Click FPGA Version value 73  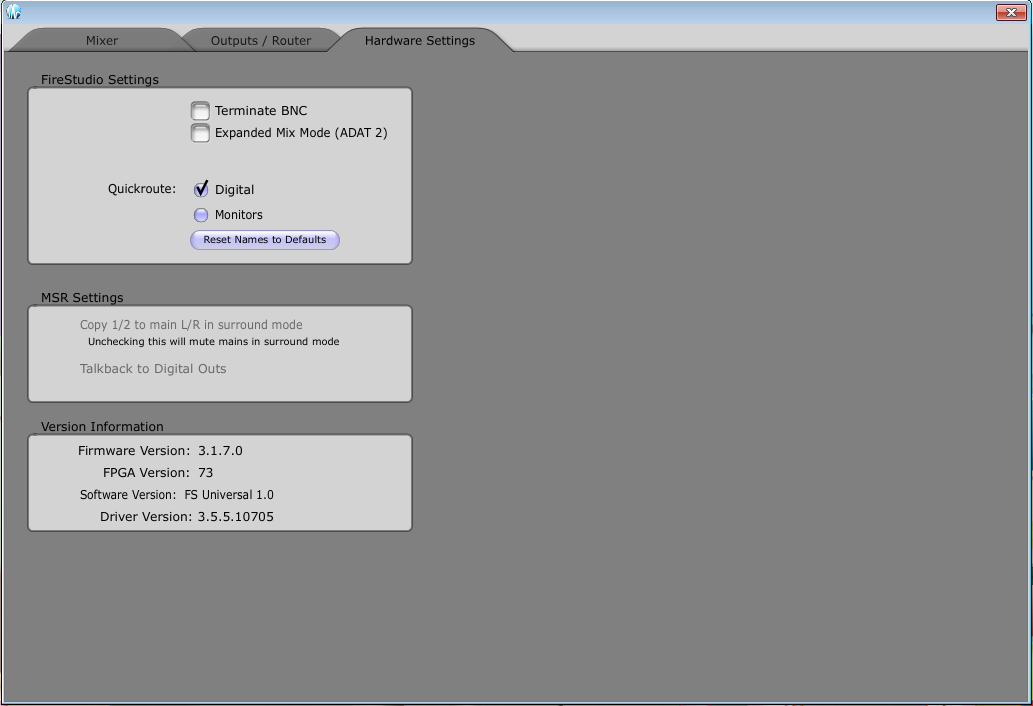(x=206, y=472)
